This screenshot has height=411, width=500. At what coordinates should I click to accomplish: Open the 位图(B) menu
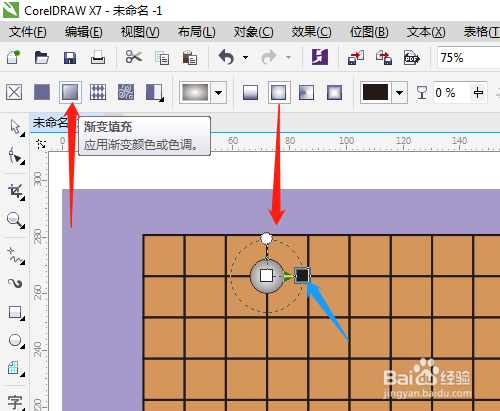pos(369,32)
